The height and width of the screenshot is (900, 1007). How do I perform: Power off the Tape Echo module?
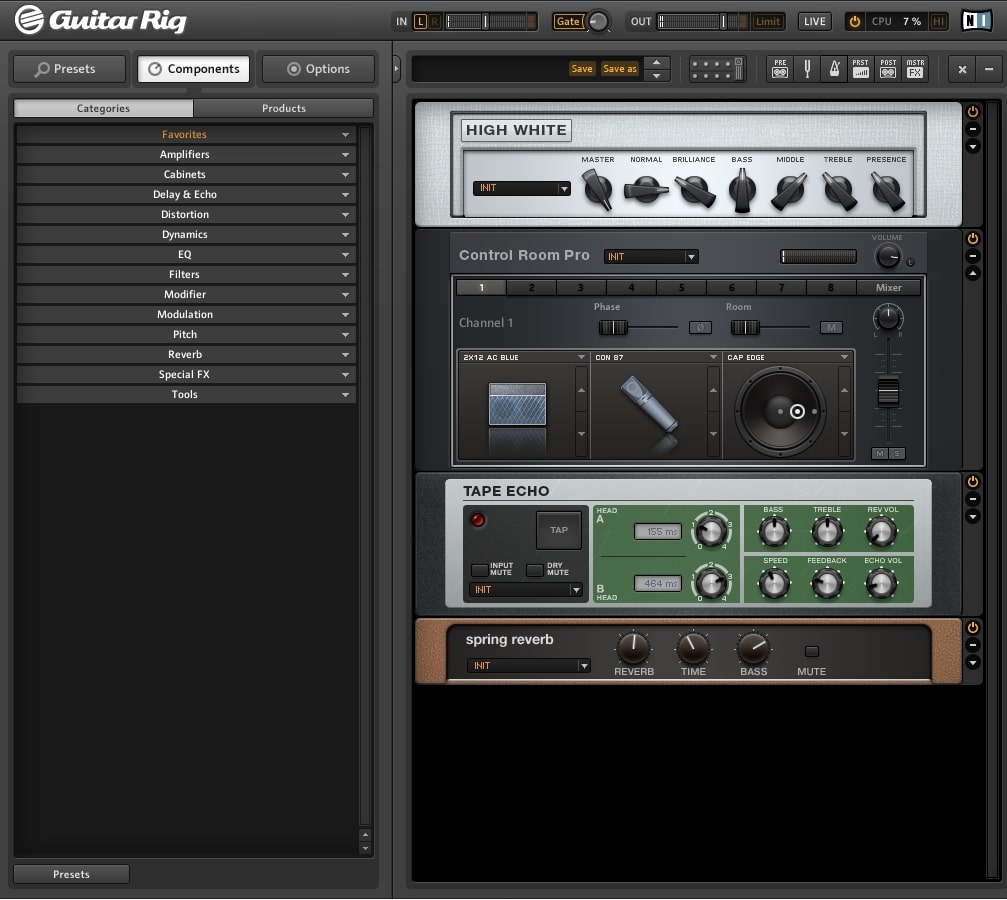coord(973,481)
